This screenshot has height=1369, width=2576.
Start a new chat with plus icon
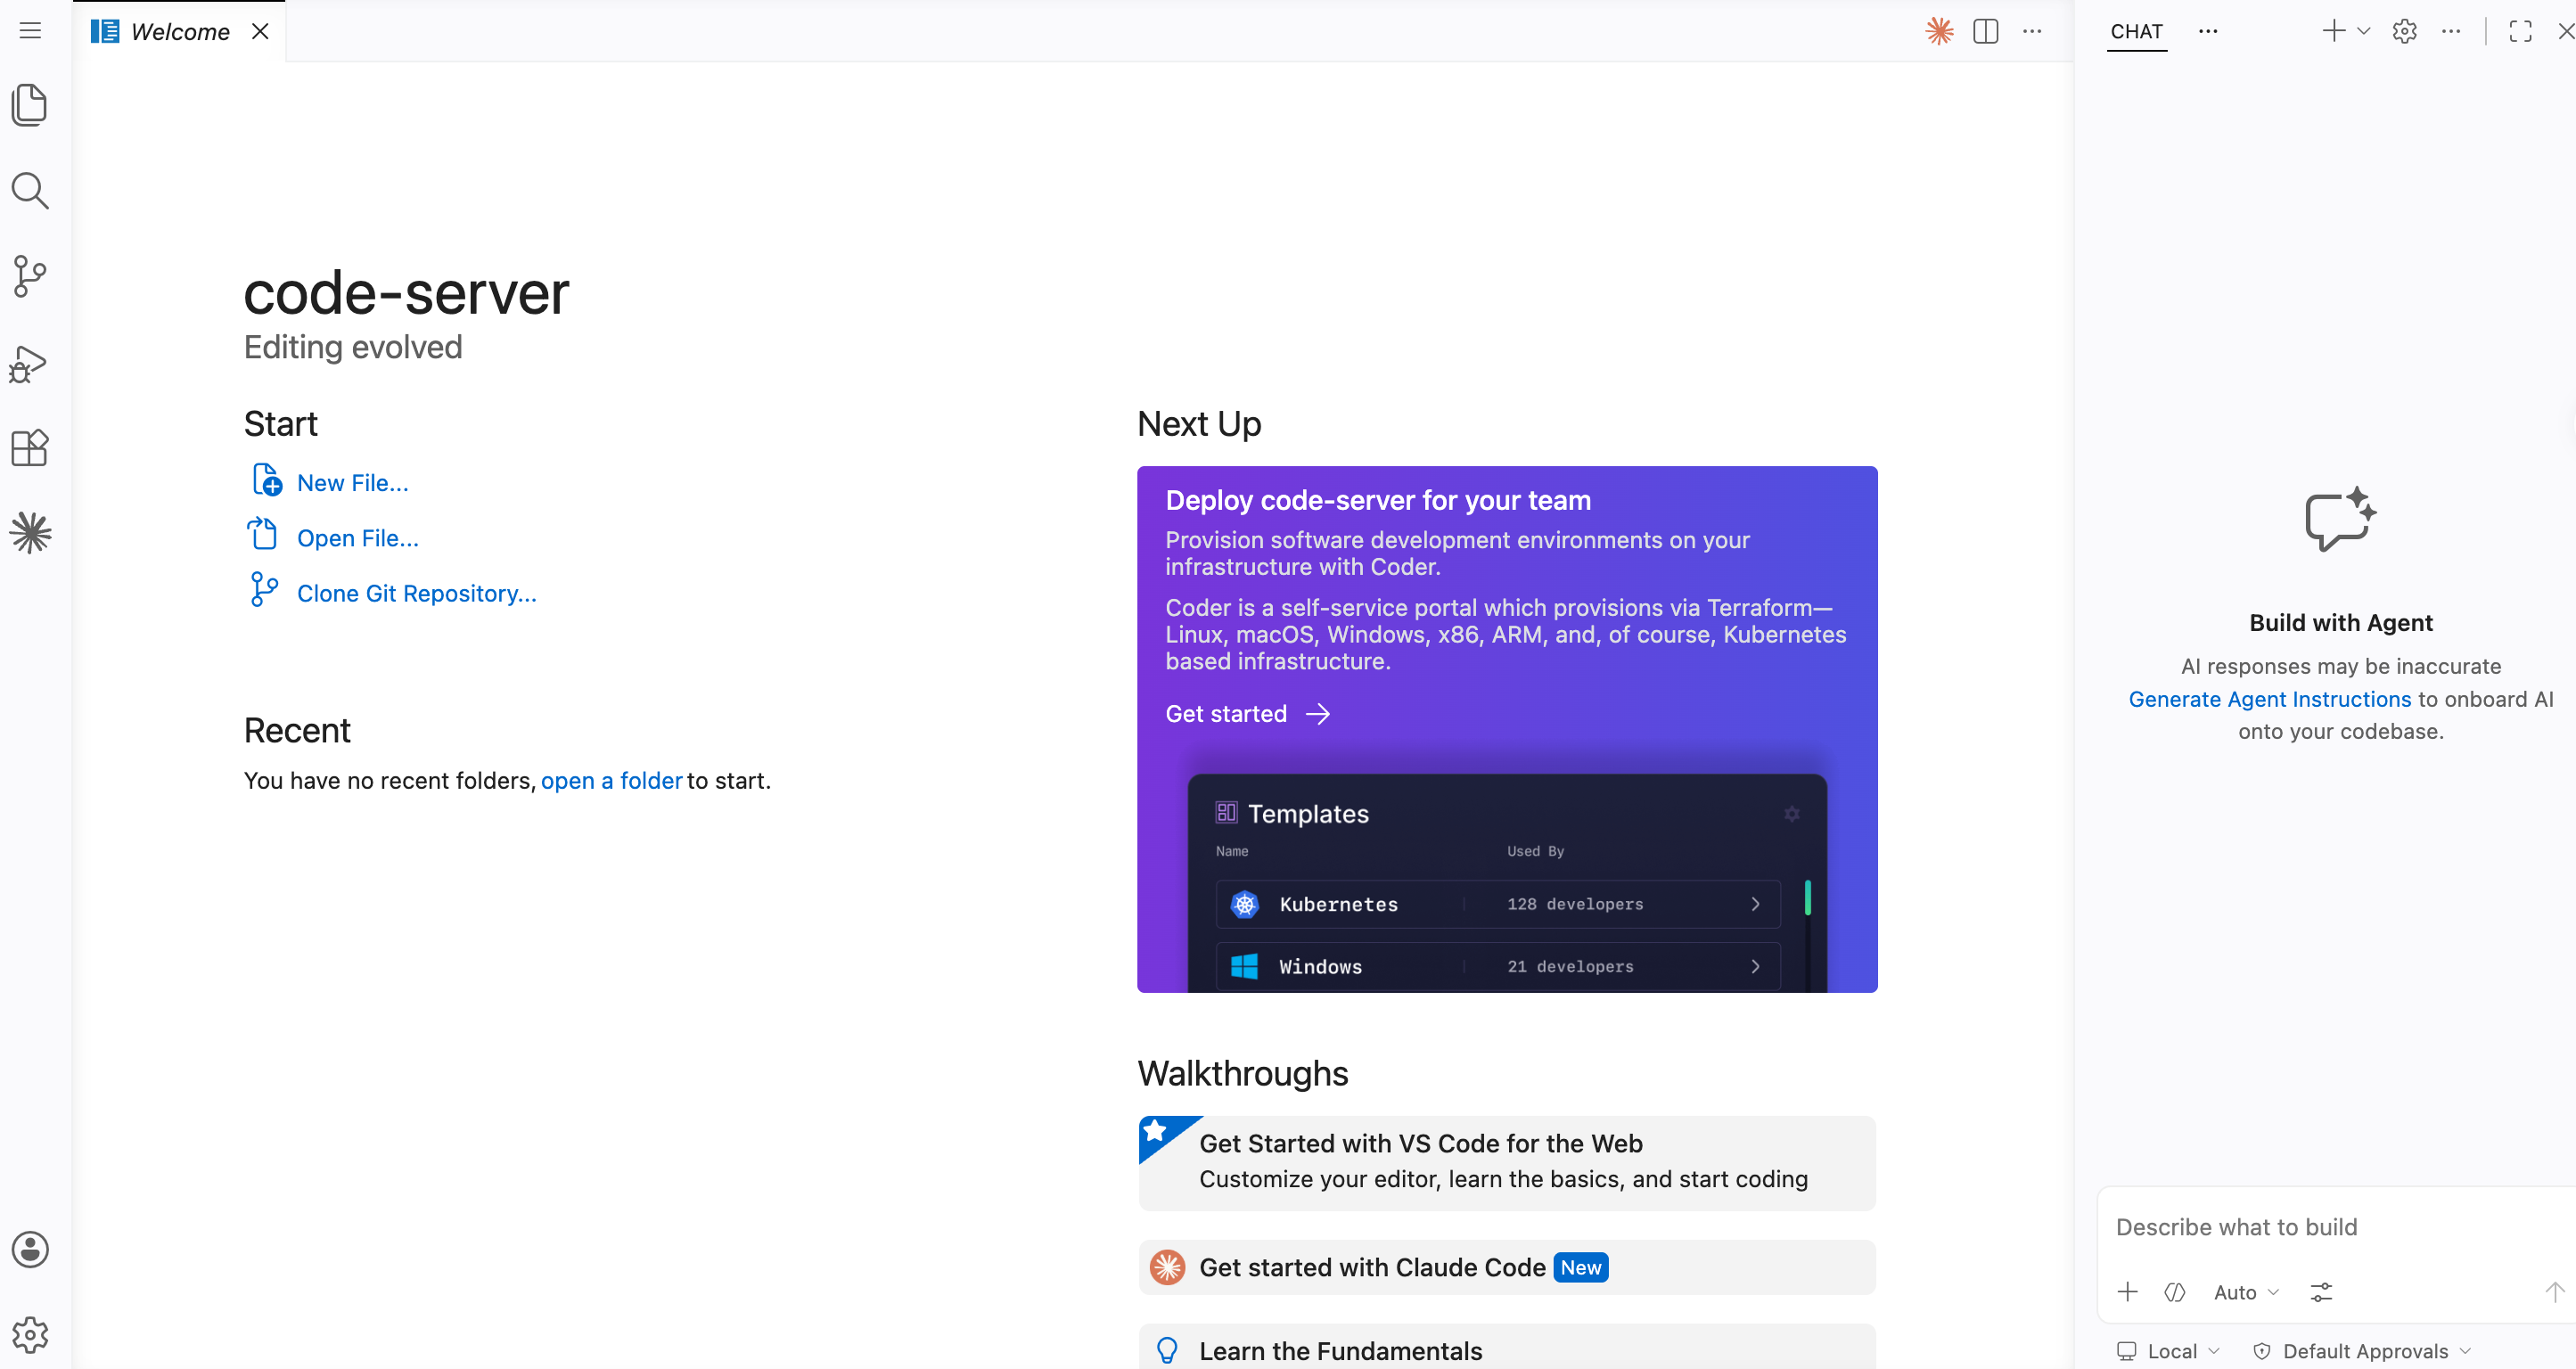tap(2333, 31)
